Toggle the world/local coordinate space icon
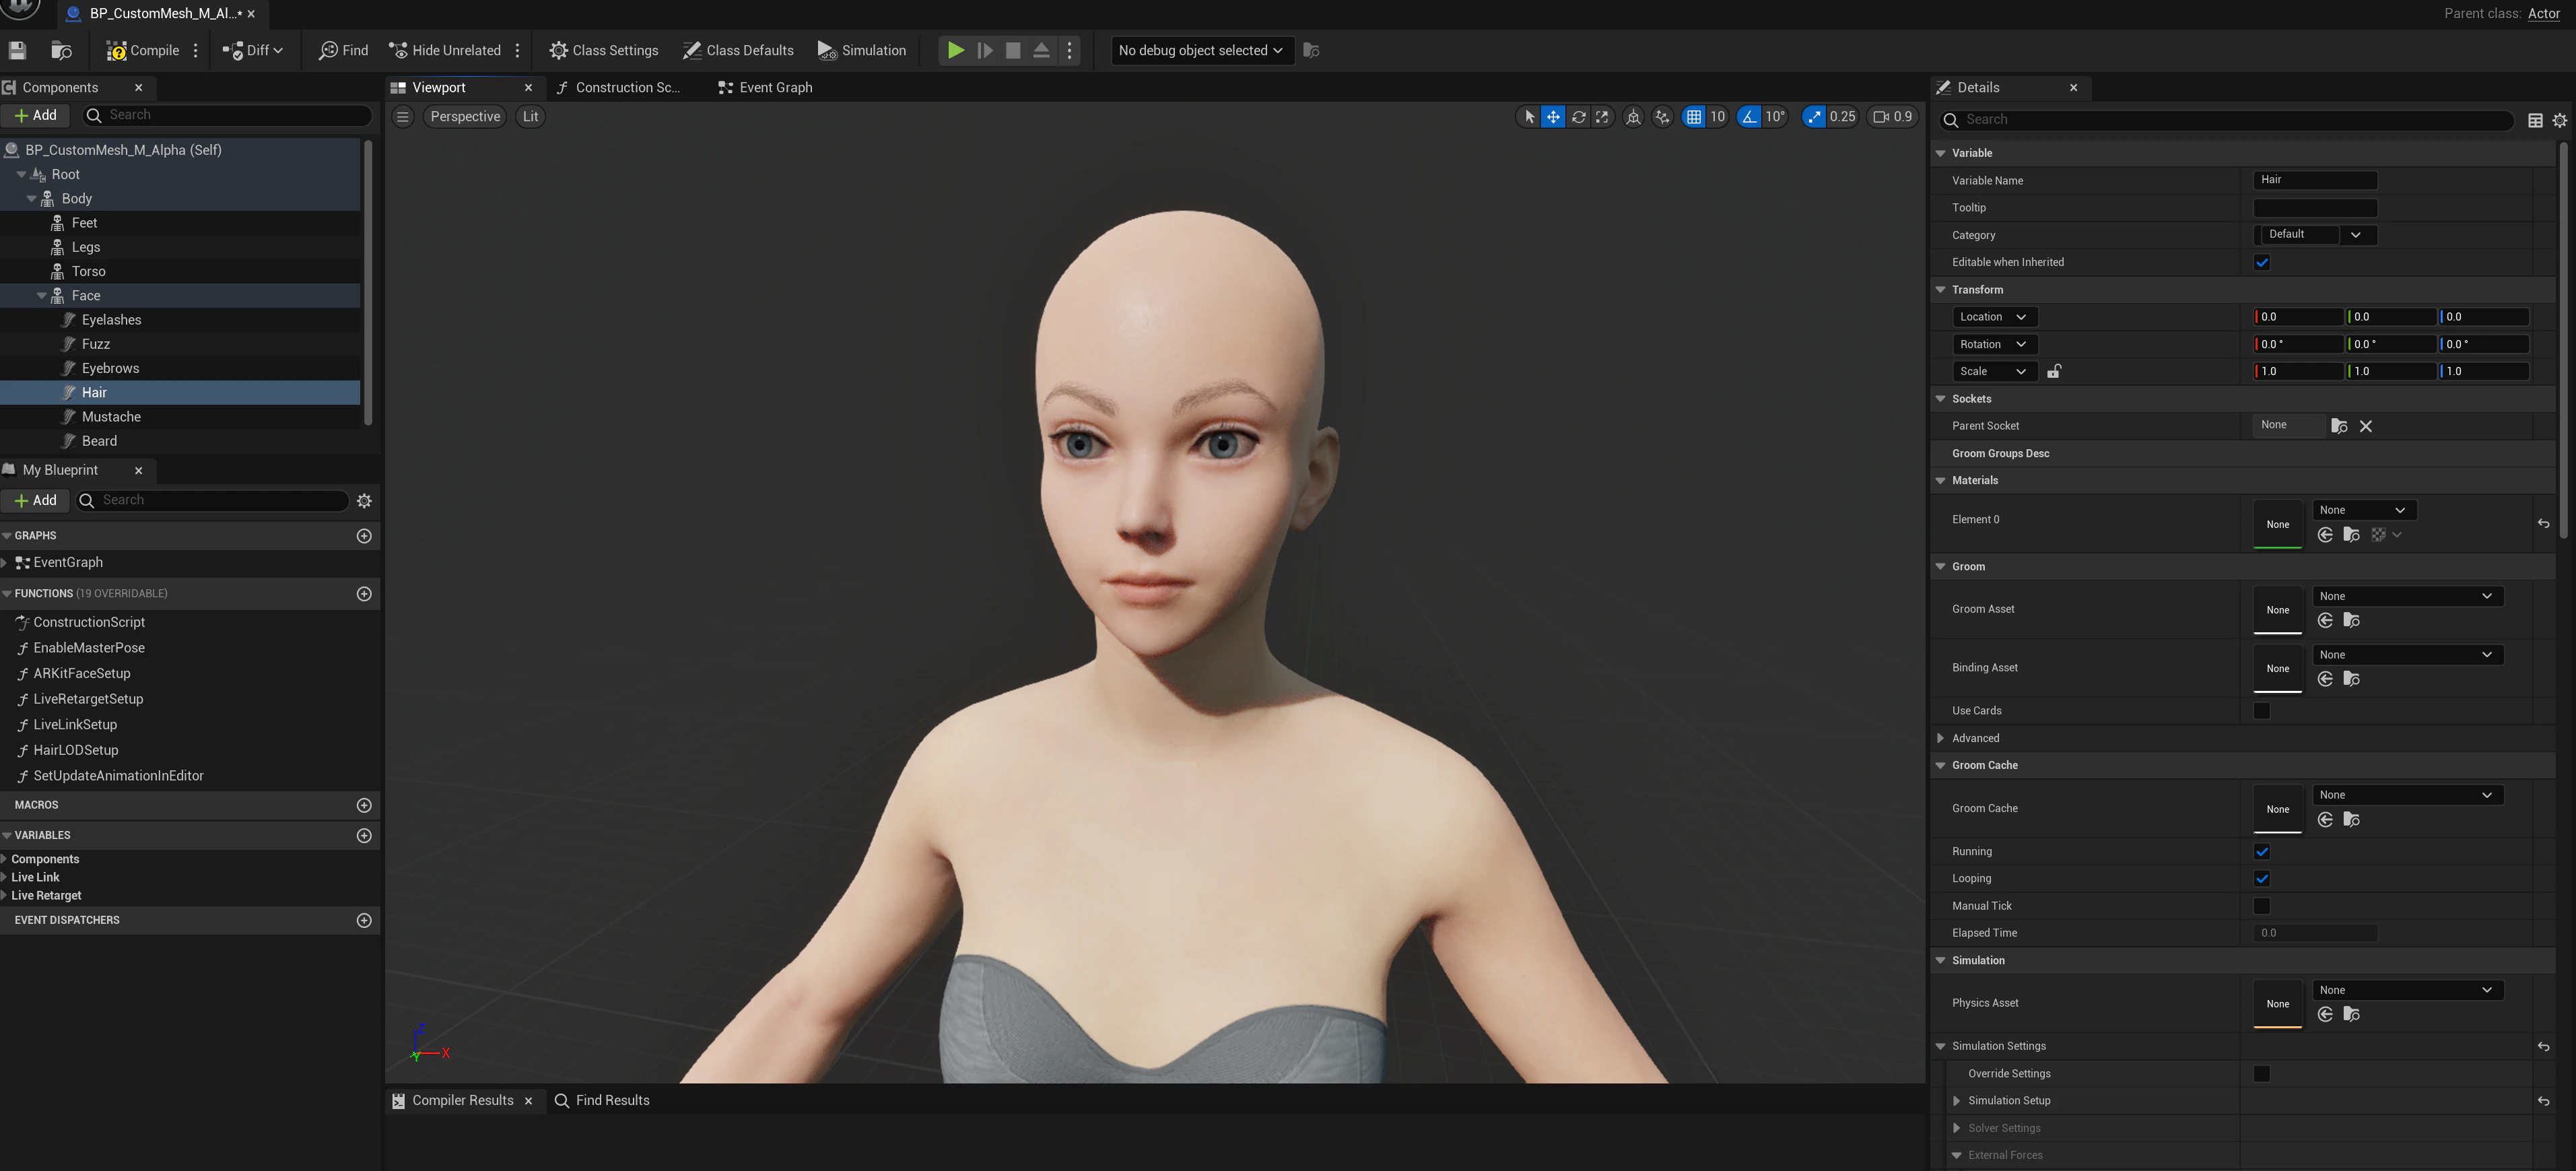This screenshot has width=2576, height=1171. point(1633,117)
